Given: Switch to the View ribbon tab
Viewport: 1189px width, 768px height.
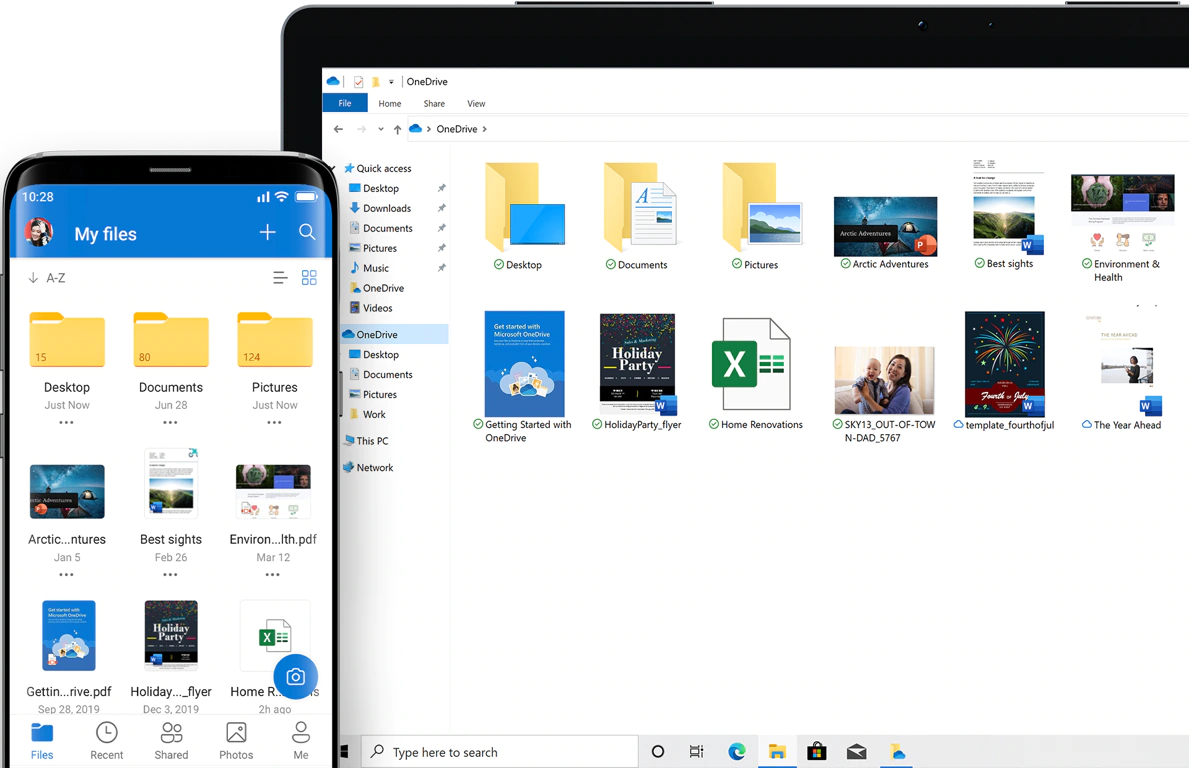Looking at the screenshot, I should pos(476,103).
